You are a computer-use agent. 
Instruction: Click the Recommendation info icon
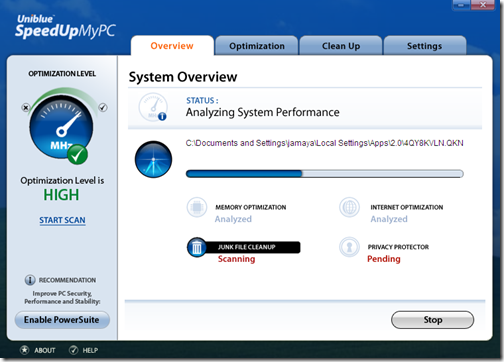click(30, 280)
